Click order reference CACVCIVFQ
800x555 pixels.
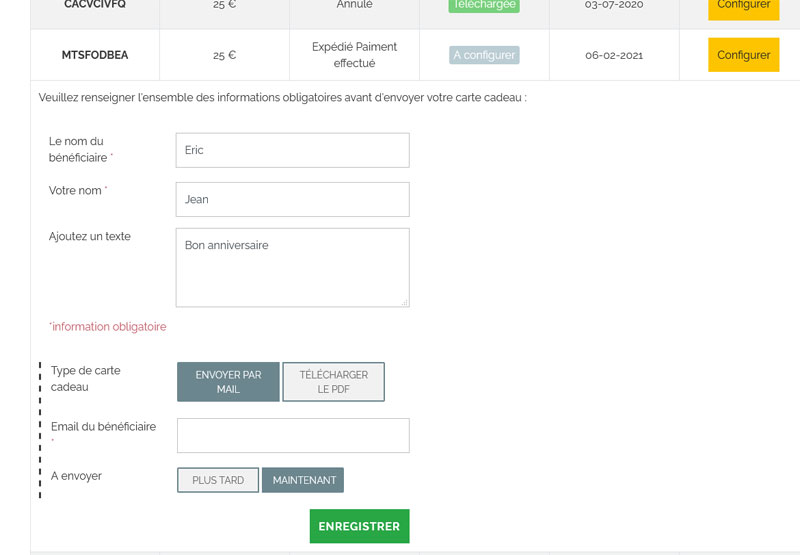click(95, 5)
